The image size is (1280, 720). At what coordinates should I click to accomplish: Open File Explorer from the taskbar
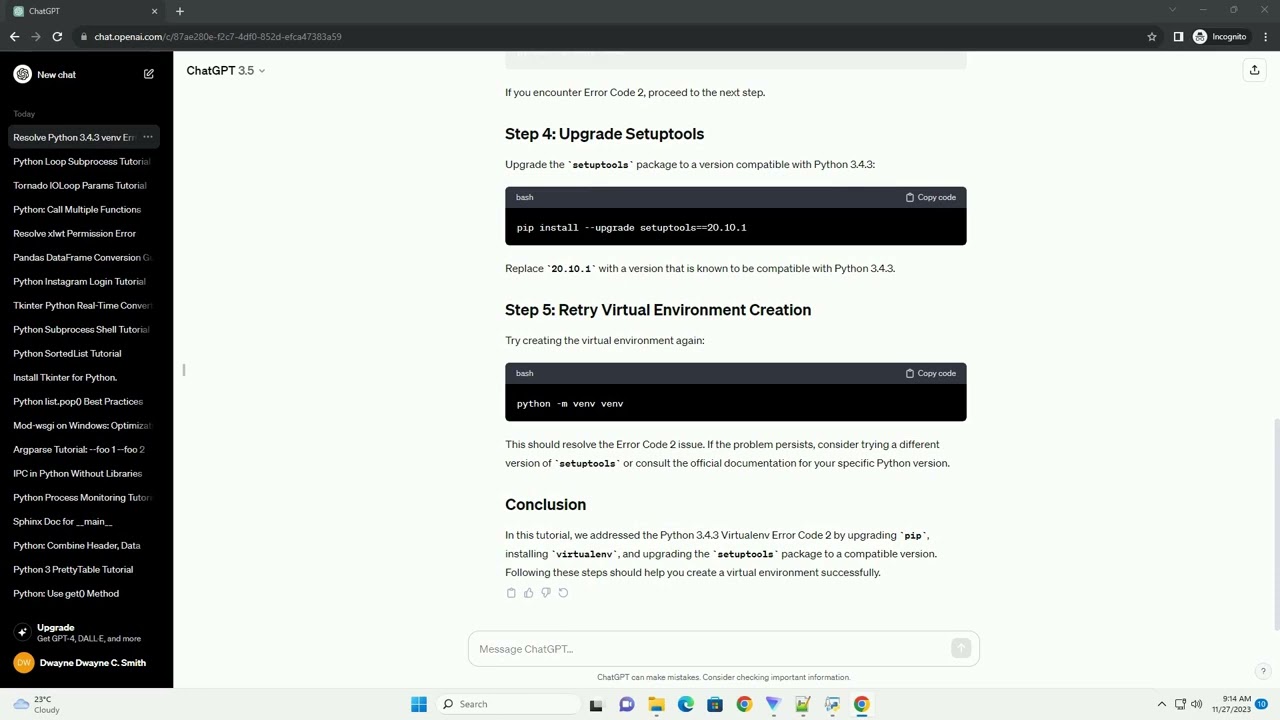pyautogui.click(x=656, y=704)
